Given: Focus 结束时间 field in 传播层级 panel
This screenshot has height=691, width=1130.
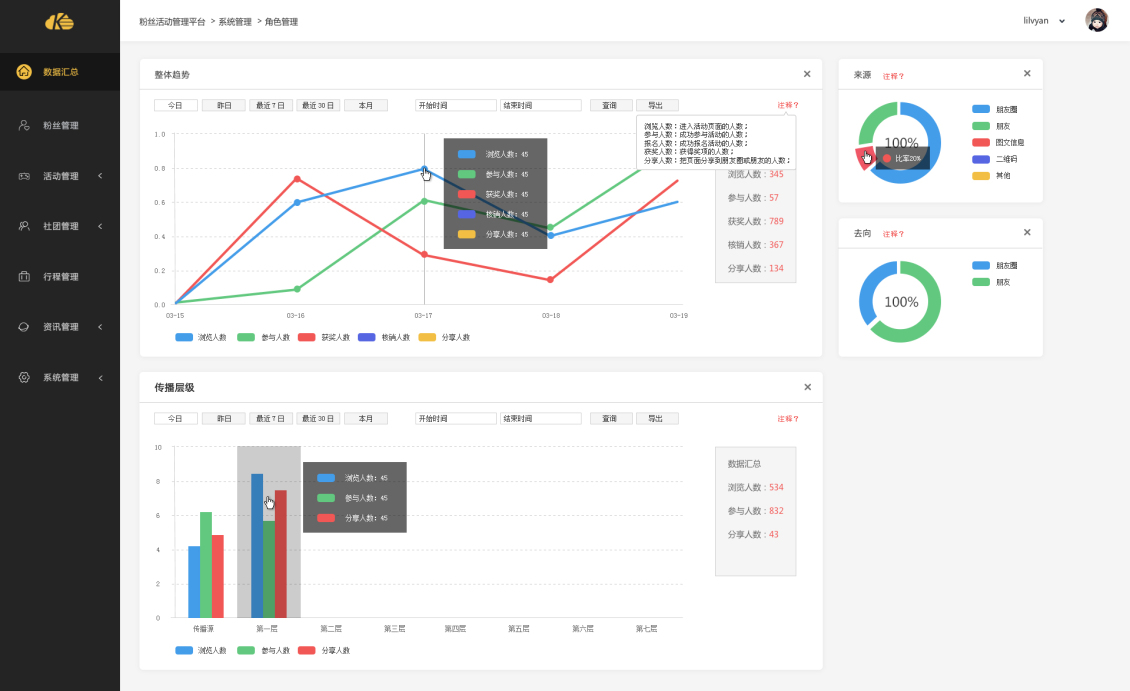Looking at the screenshot, I should [x=540, y=419].
